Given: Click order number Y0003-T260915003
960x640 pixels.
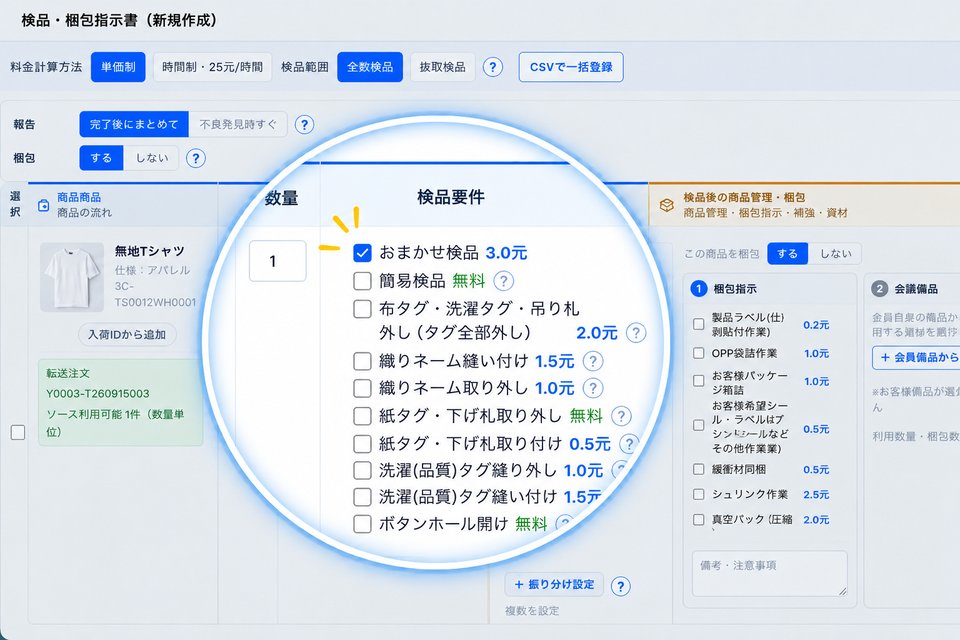Looking at the screenshot, I should click(x=98, y=393).
